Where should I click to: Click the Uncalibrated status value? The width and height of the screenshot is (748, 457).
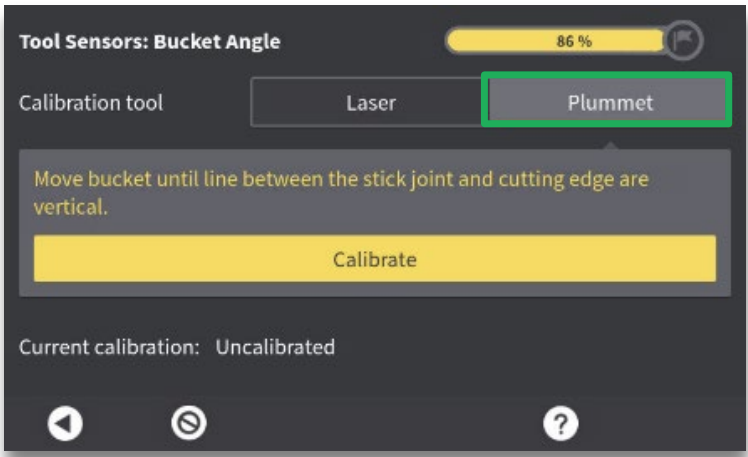pos(275,348)
